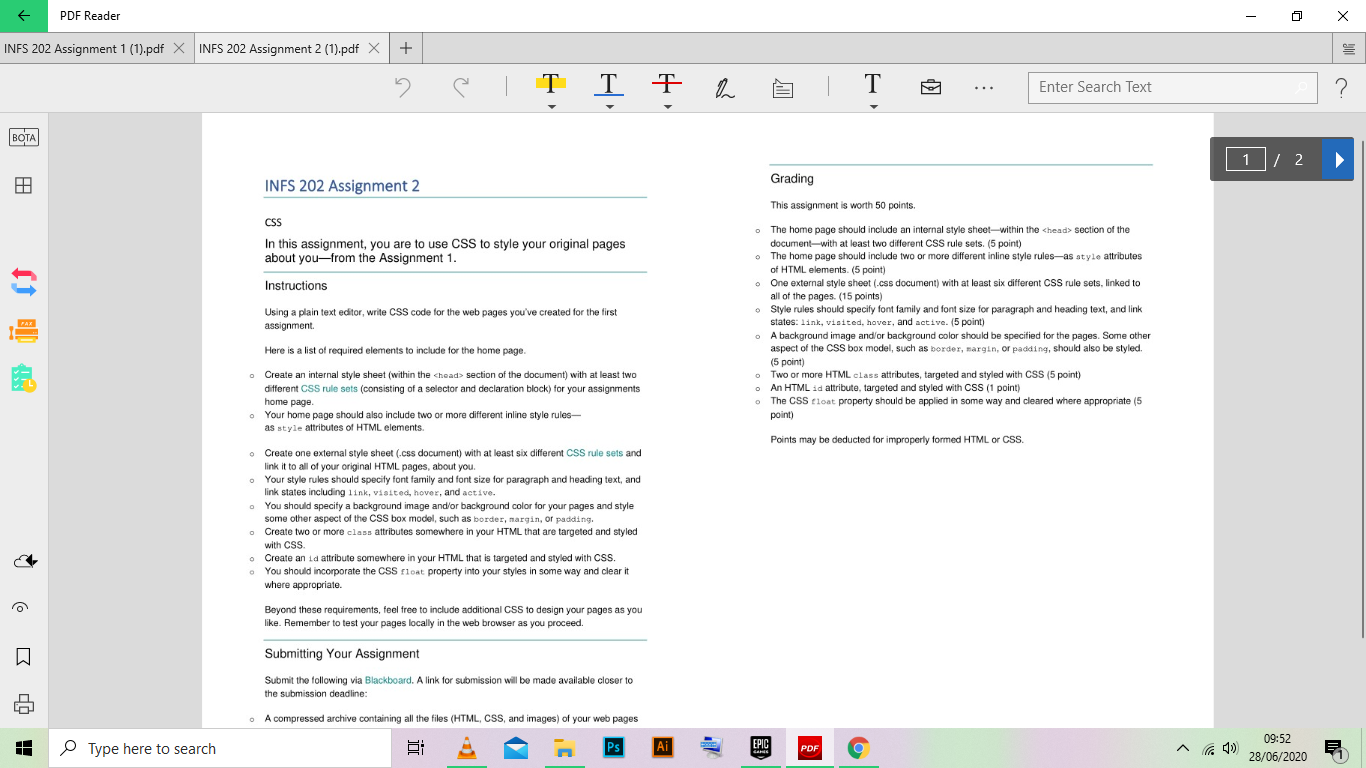Image resolution: width=1366 pixels, height=768 pixels.
Task: Go to the next page arrow
Action: tap(1338, 160)
